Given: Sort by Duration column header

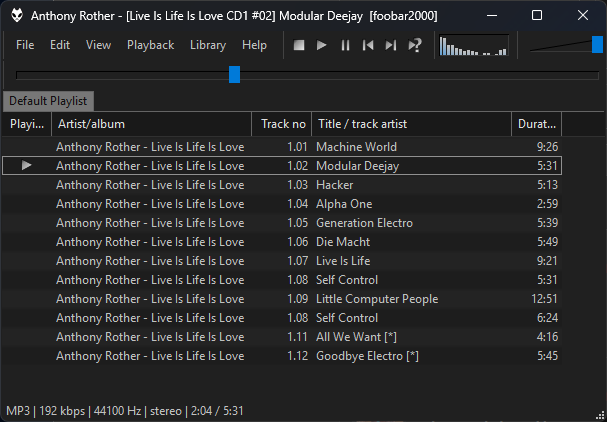Looking at the screenshot, I should pos(537,124).
